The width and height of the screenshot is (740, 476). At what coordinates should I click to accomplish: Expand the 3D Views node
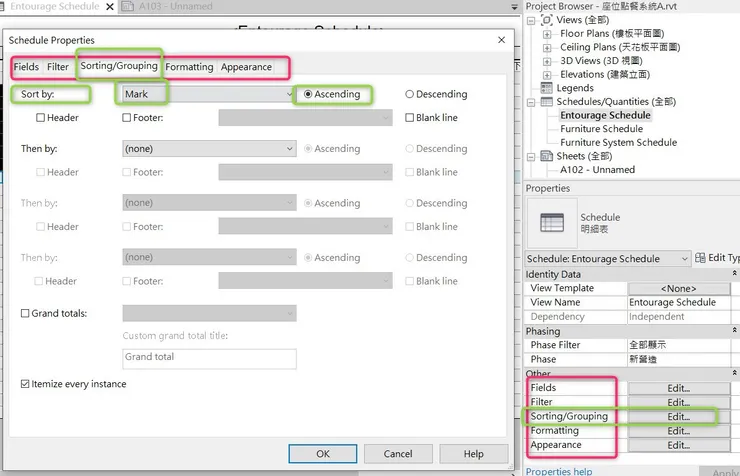547,62
